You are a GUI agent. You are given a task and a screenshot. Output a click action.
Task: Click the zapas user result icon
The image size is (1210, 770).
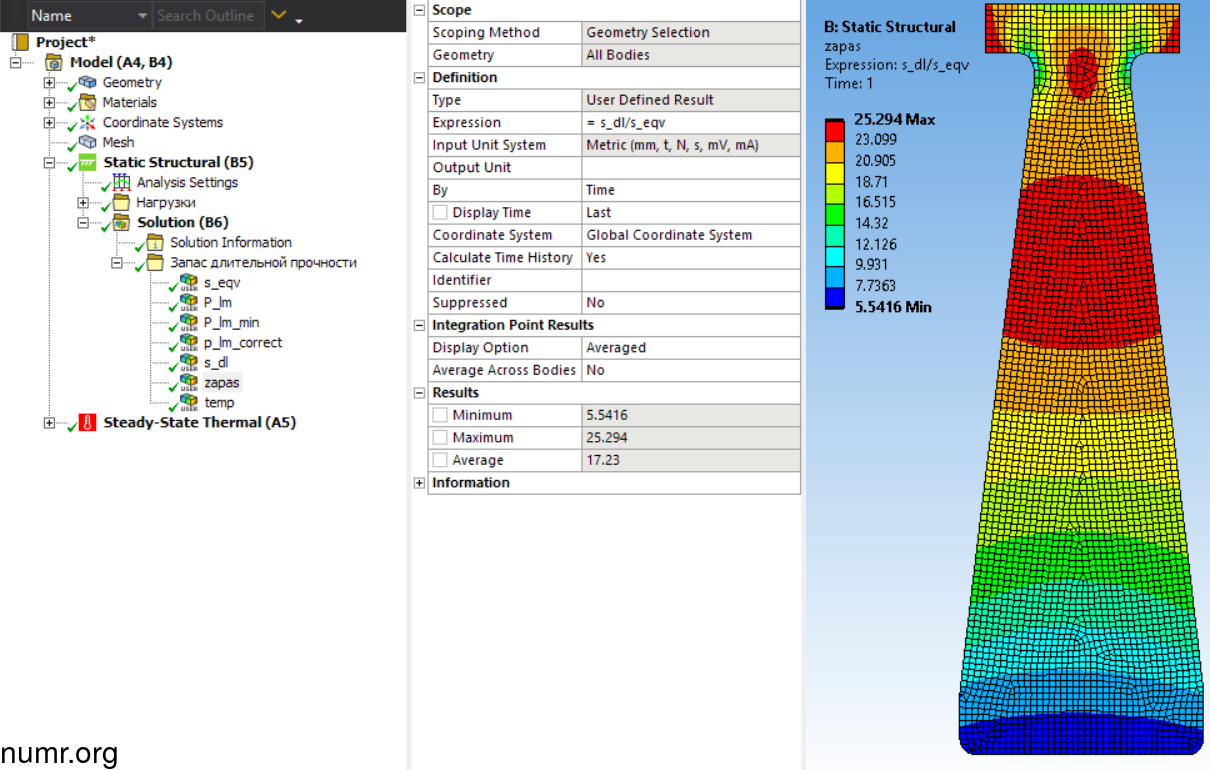(188, 383)
